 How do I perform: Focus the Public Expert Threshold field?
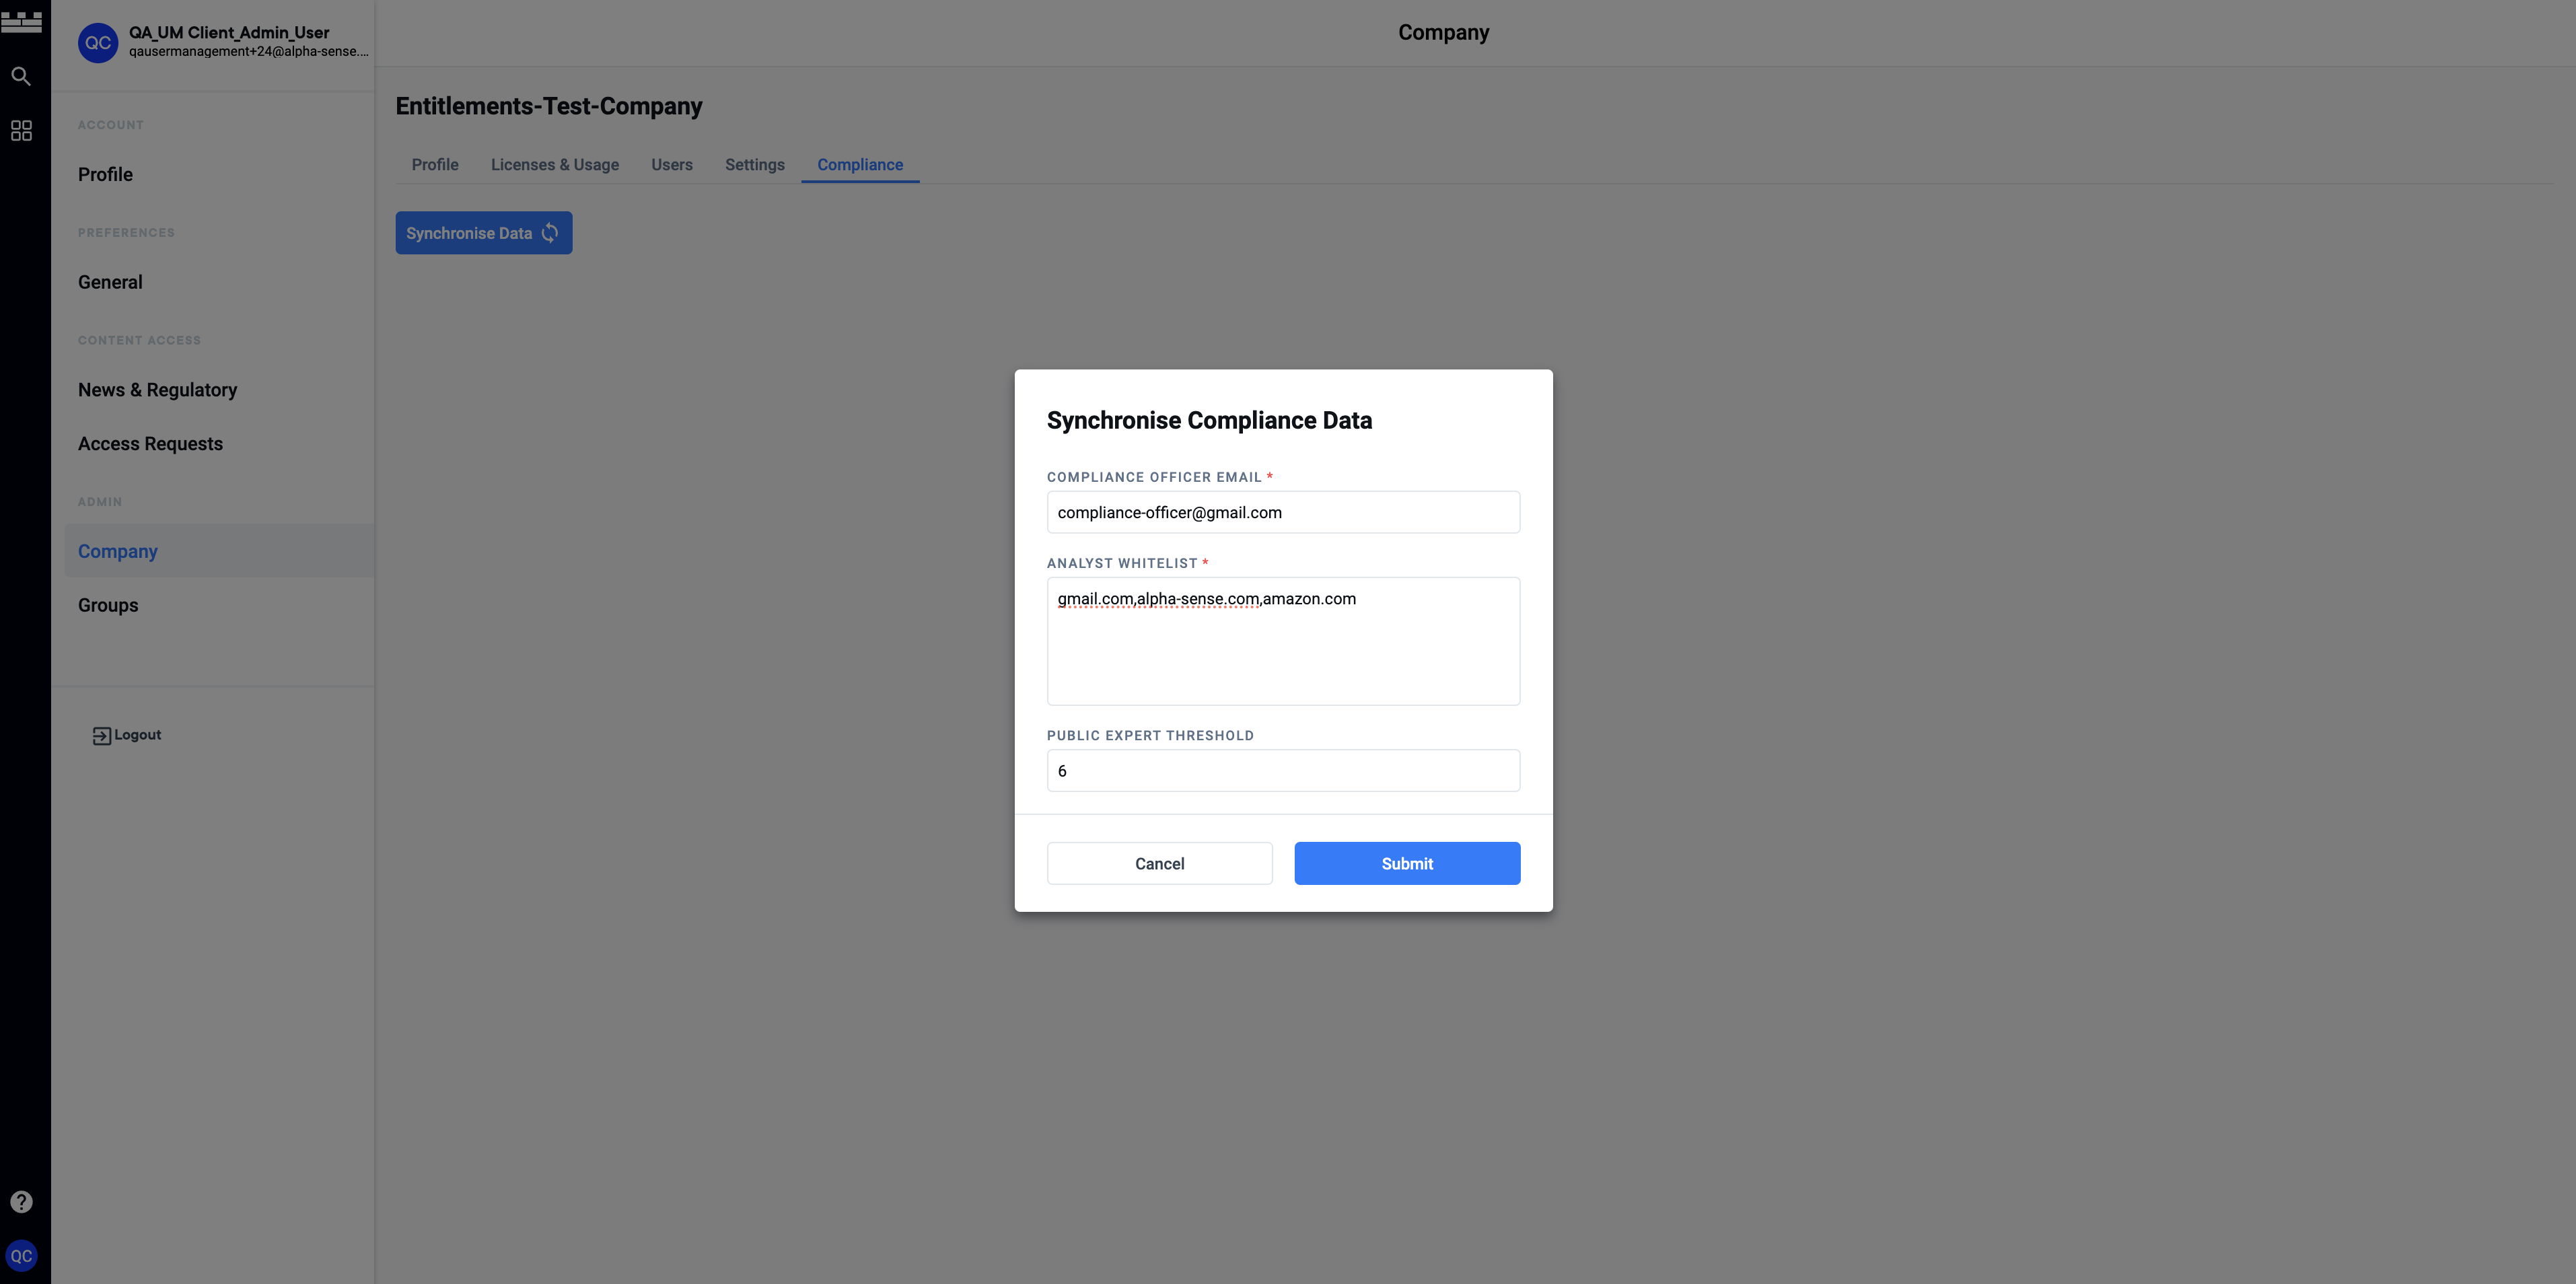(1284, 771)
